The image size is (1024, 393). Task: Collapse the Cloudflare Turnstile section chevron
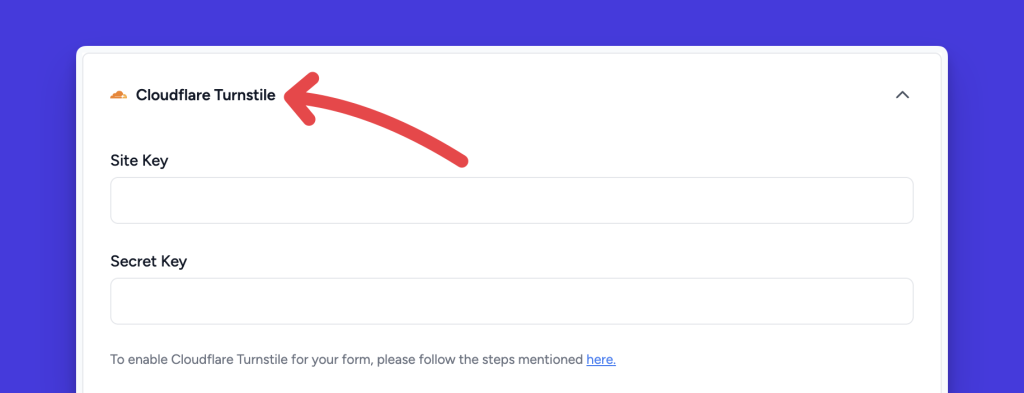point(902,95)
